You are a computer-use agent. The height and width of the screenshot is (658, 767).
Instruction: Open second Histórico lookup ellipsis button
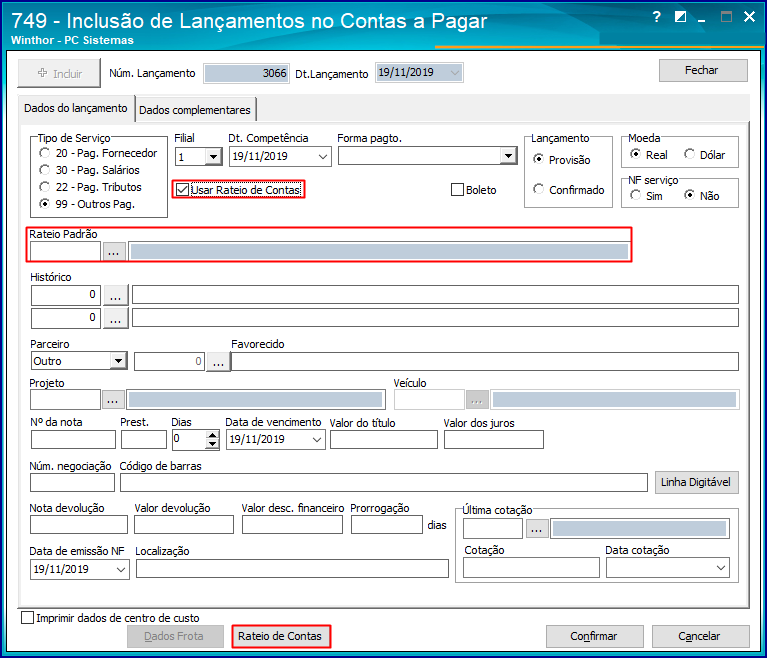pyautogui.click(x=115, y=318)
